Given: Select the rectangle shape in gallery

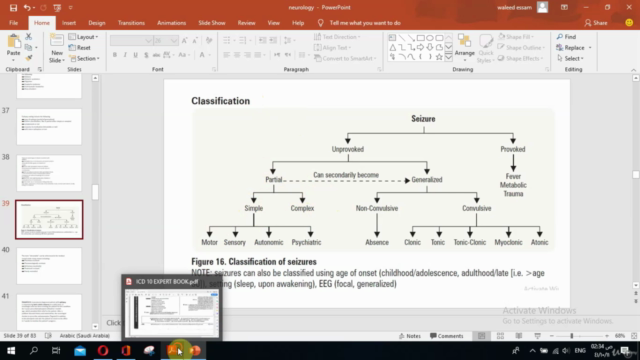Looking at the screenshot, I should click(x=420, y=38).
